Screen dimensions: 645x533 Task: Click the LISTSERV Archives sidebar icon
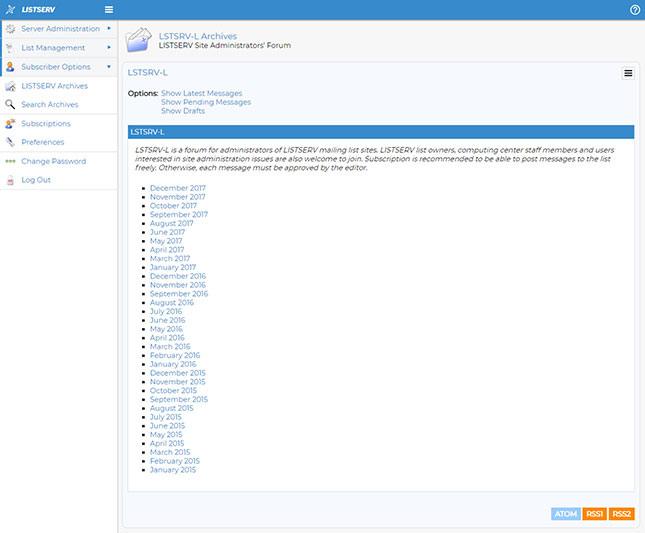10,86
